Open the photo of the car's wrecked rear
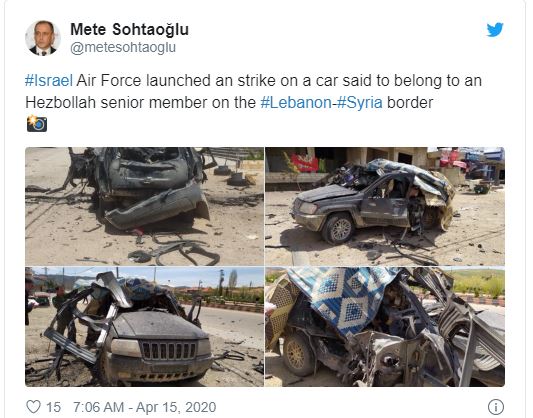Viewport: 533px width, 418px height. pyautogui.click(x=144, y=206)
